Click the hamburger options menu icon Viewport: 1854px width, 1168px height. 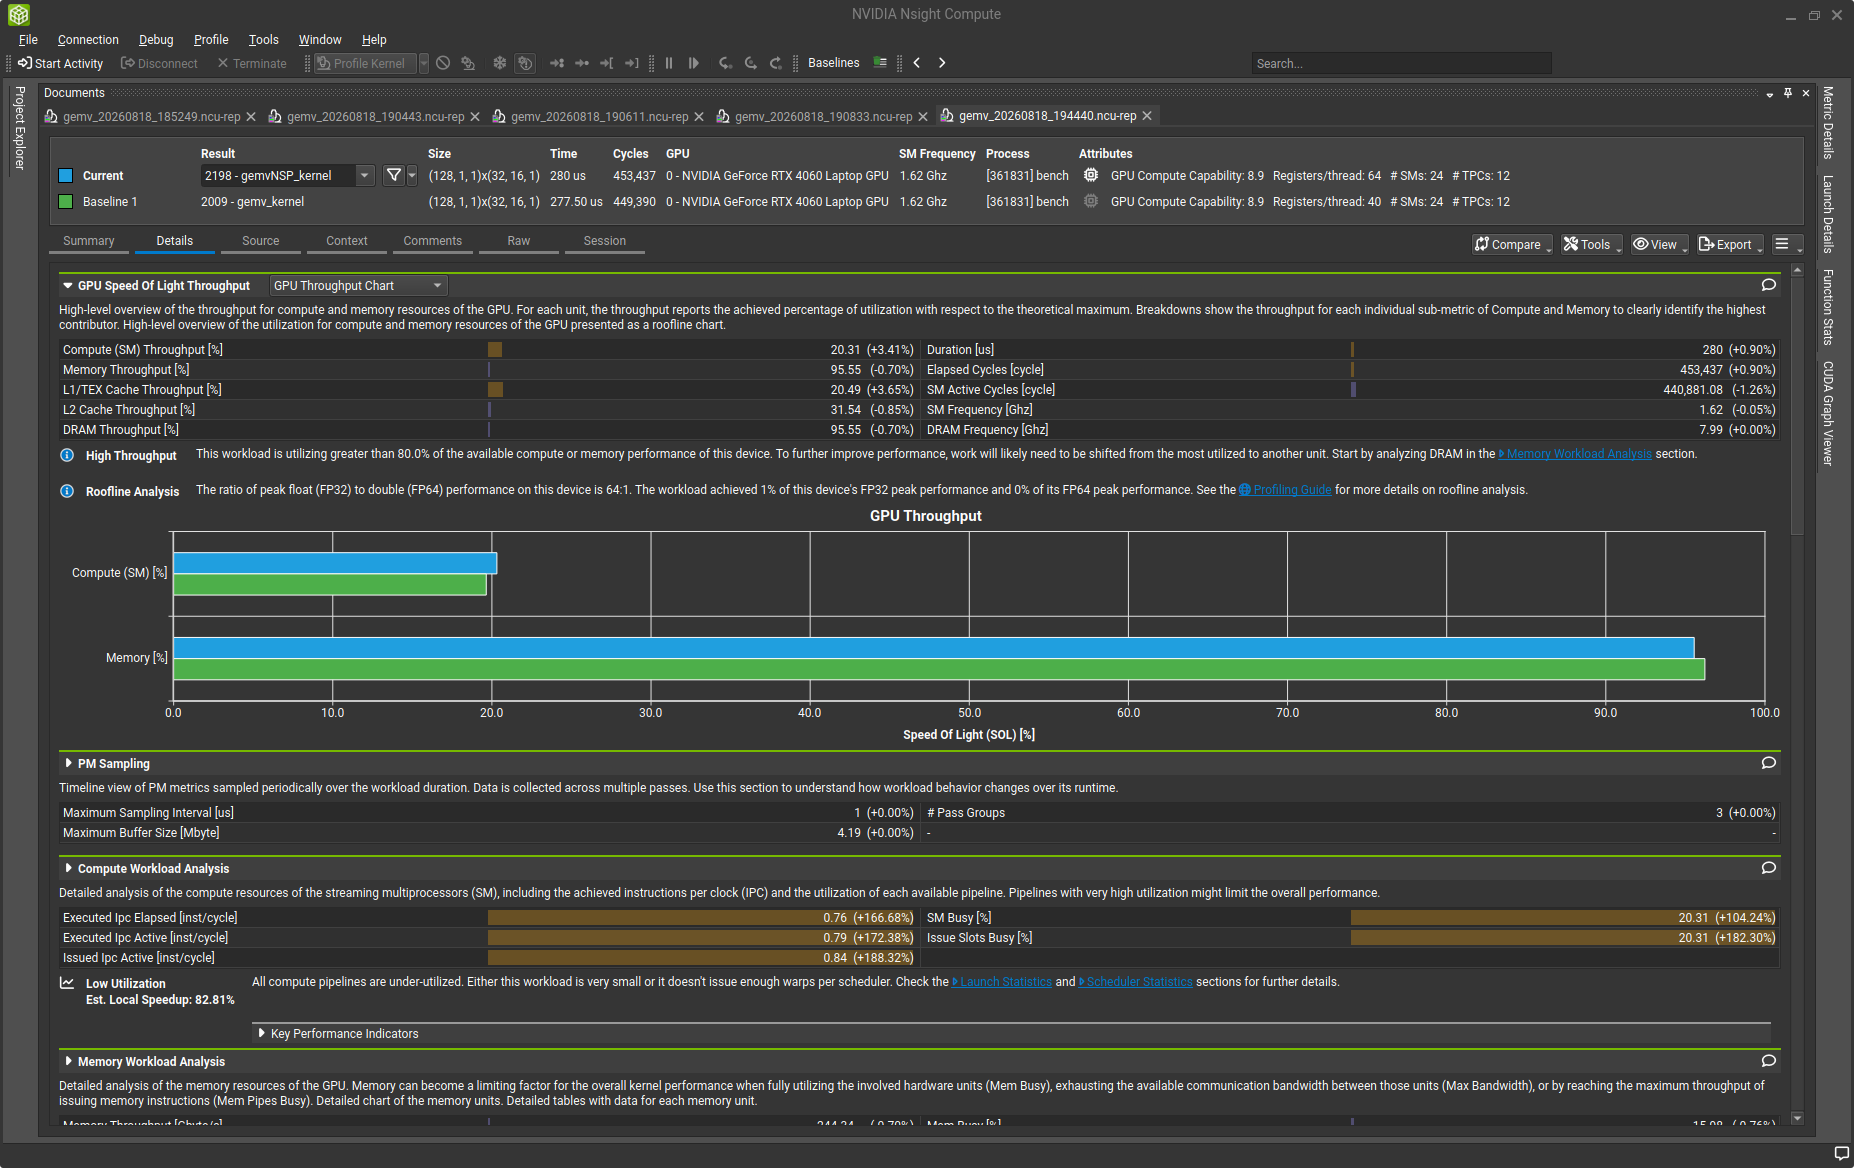[1786, 245]
